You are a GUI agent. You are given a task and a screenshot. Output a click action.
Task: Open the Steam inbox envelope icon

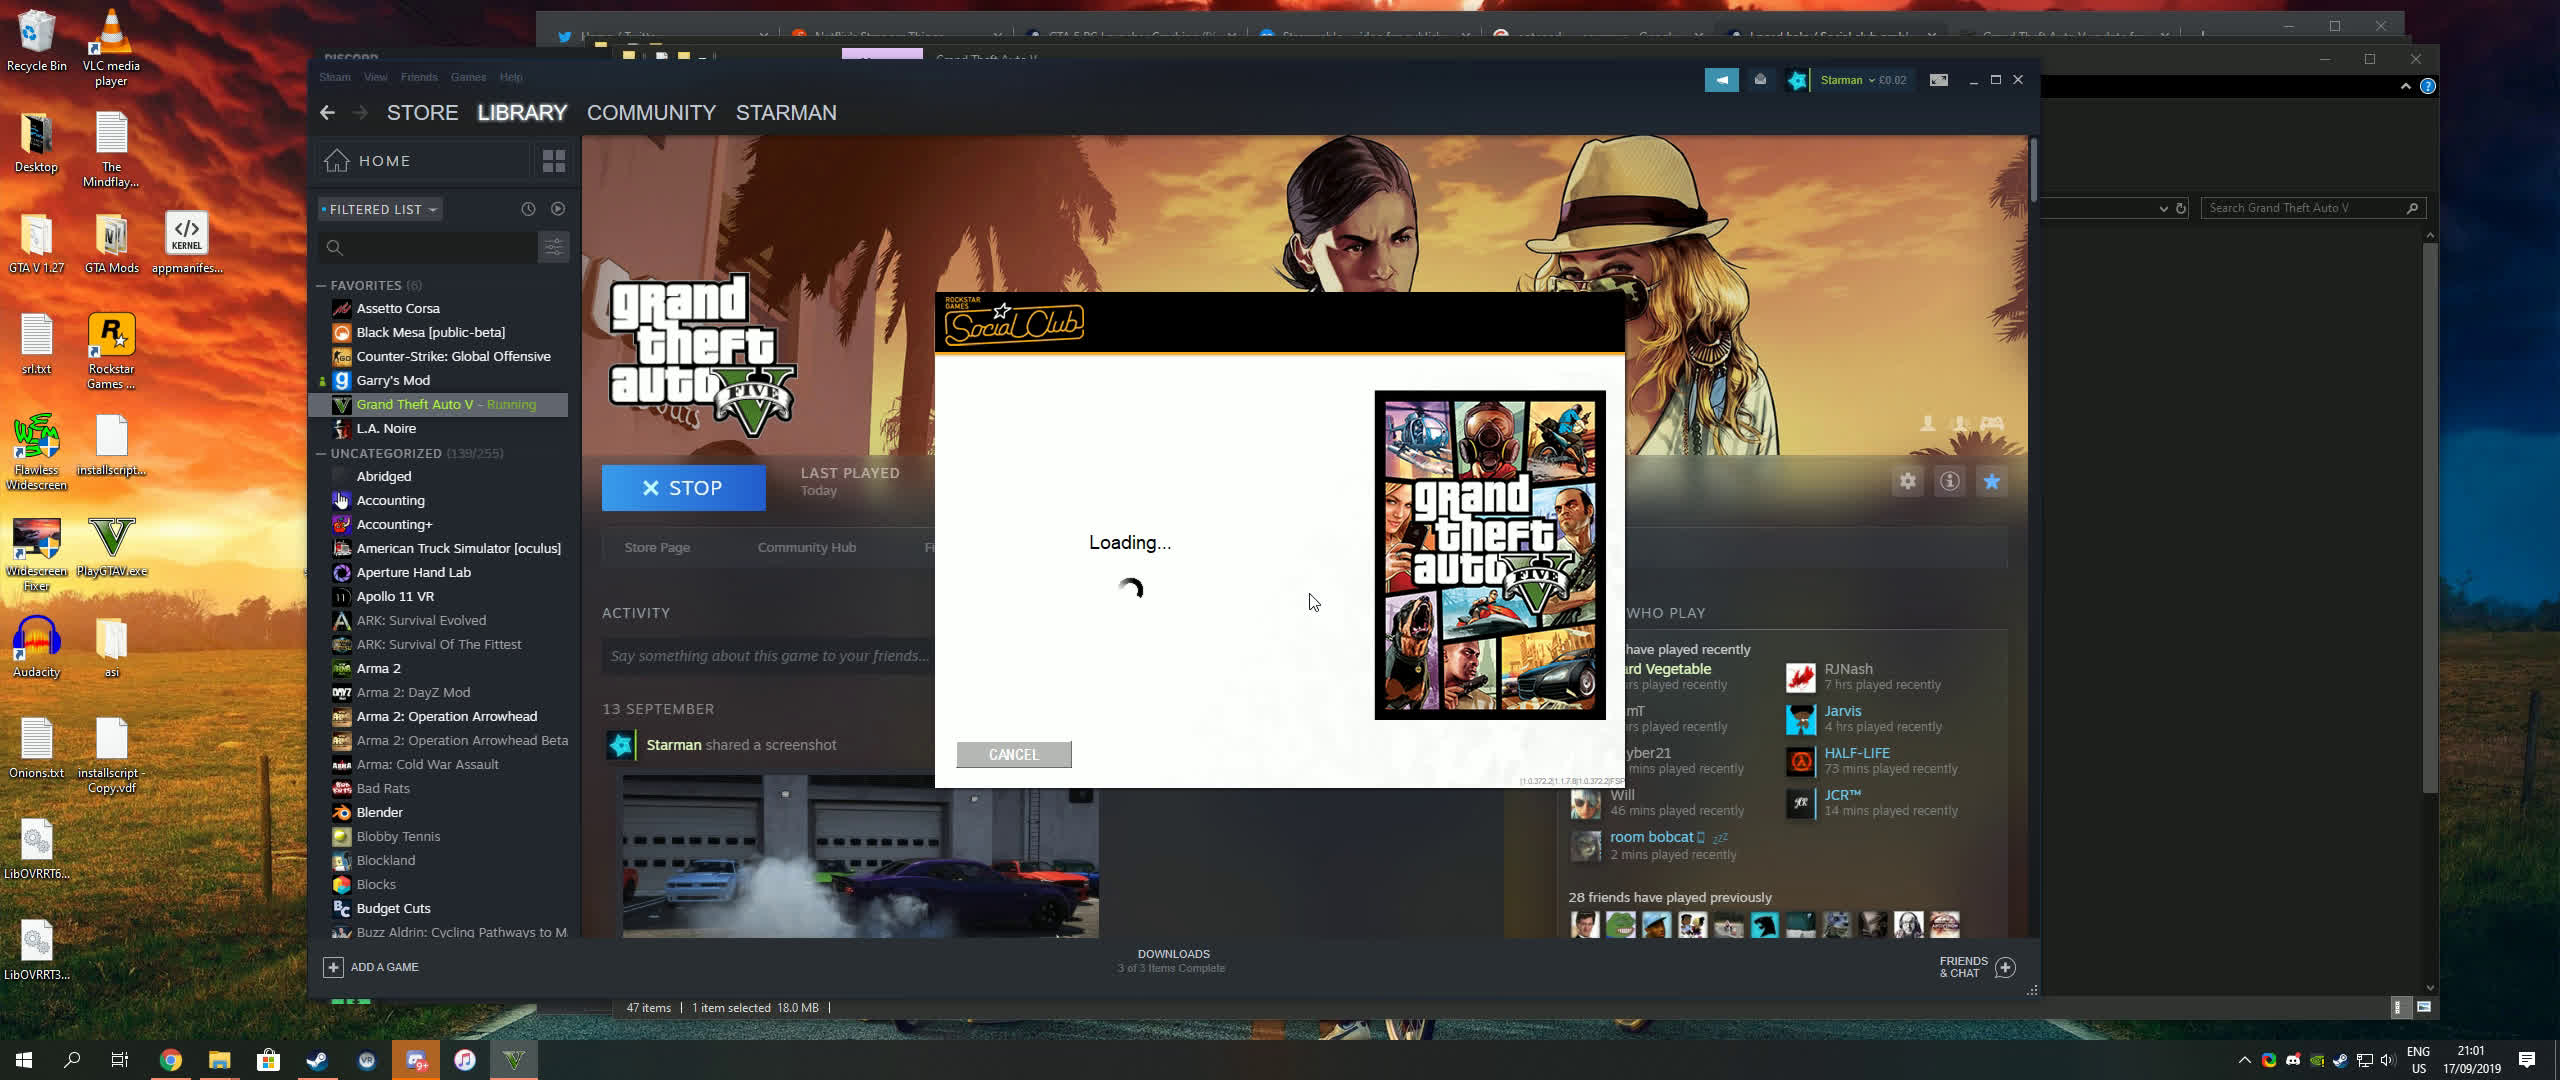click(x=1760, y=80)
